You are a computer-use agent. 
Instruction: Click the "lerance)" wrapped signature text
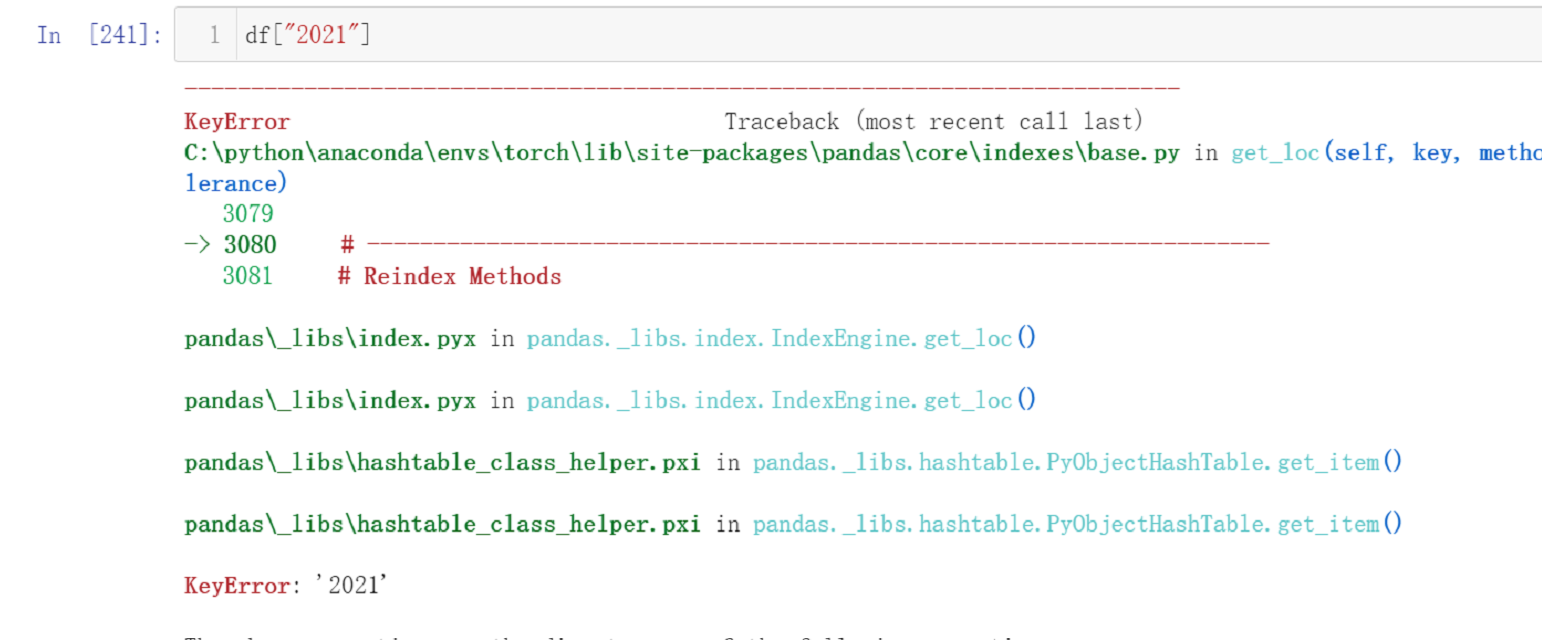click(x=235, y=183)
